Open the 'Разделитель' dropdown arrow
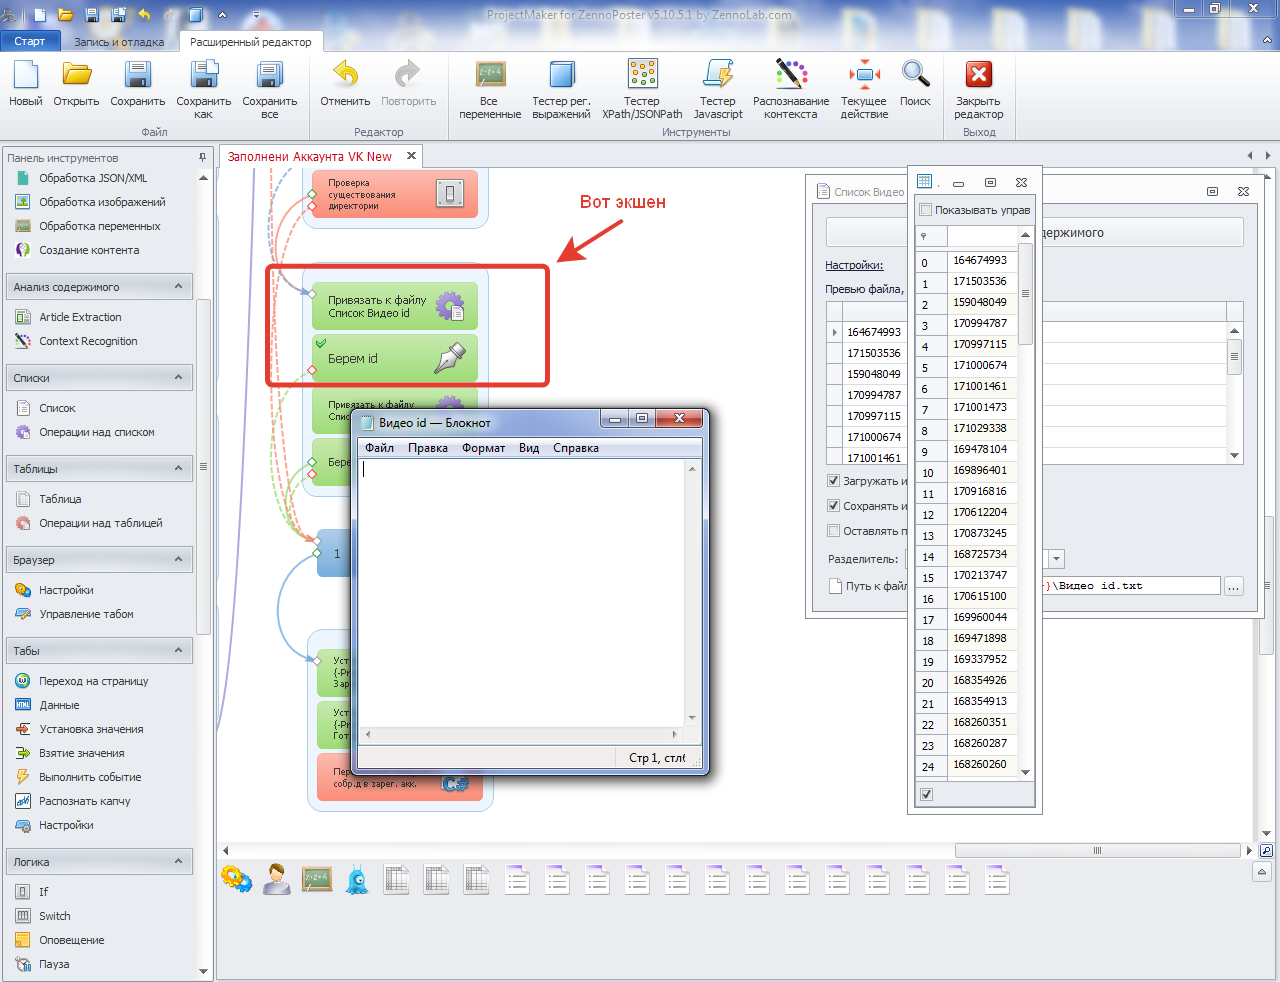The height and width of the screenshot is (982, 1280). 1057,559
